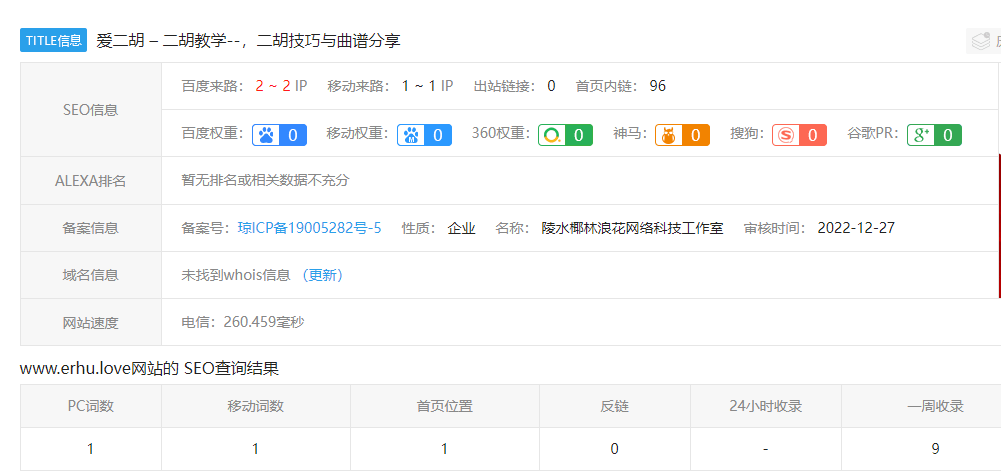
Task: Click the PC词数 value 1
Action: [x=91, y=449]
